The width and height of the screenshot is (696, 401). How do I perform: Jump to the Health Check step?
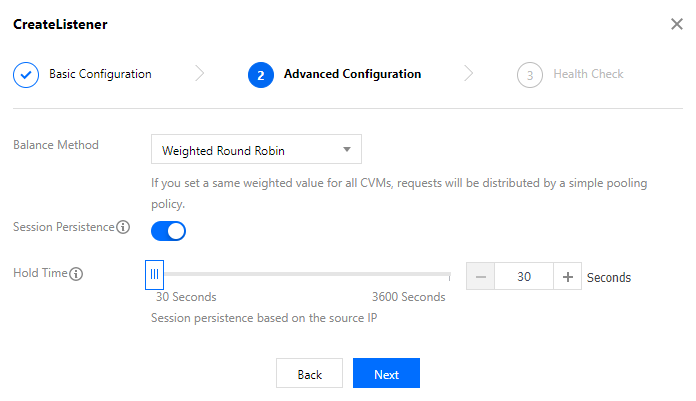click(x=588, y=74)
